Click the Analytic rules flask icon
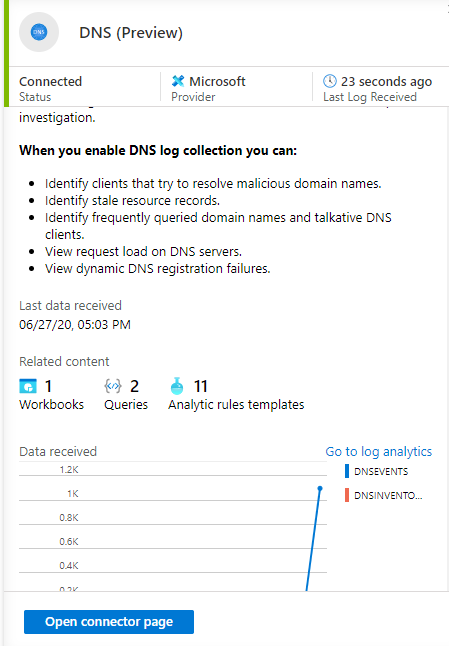449x646 pixels. (x=177, y=386)
